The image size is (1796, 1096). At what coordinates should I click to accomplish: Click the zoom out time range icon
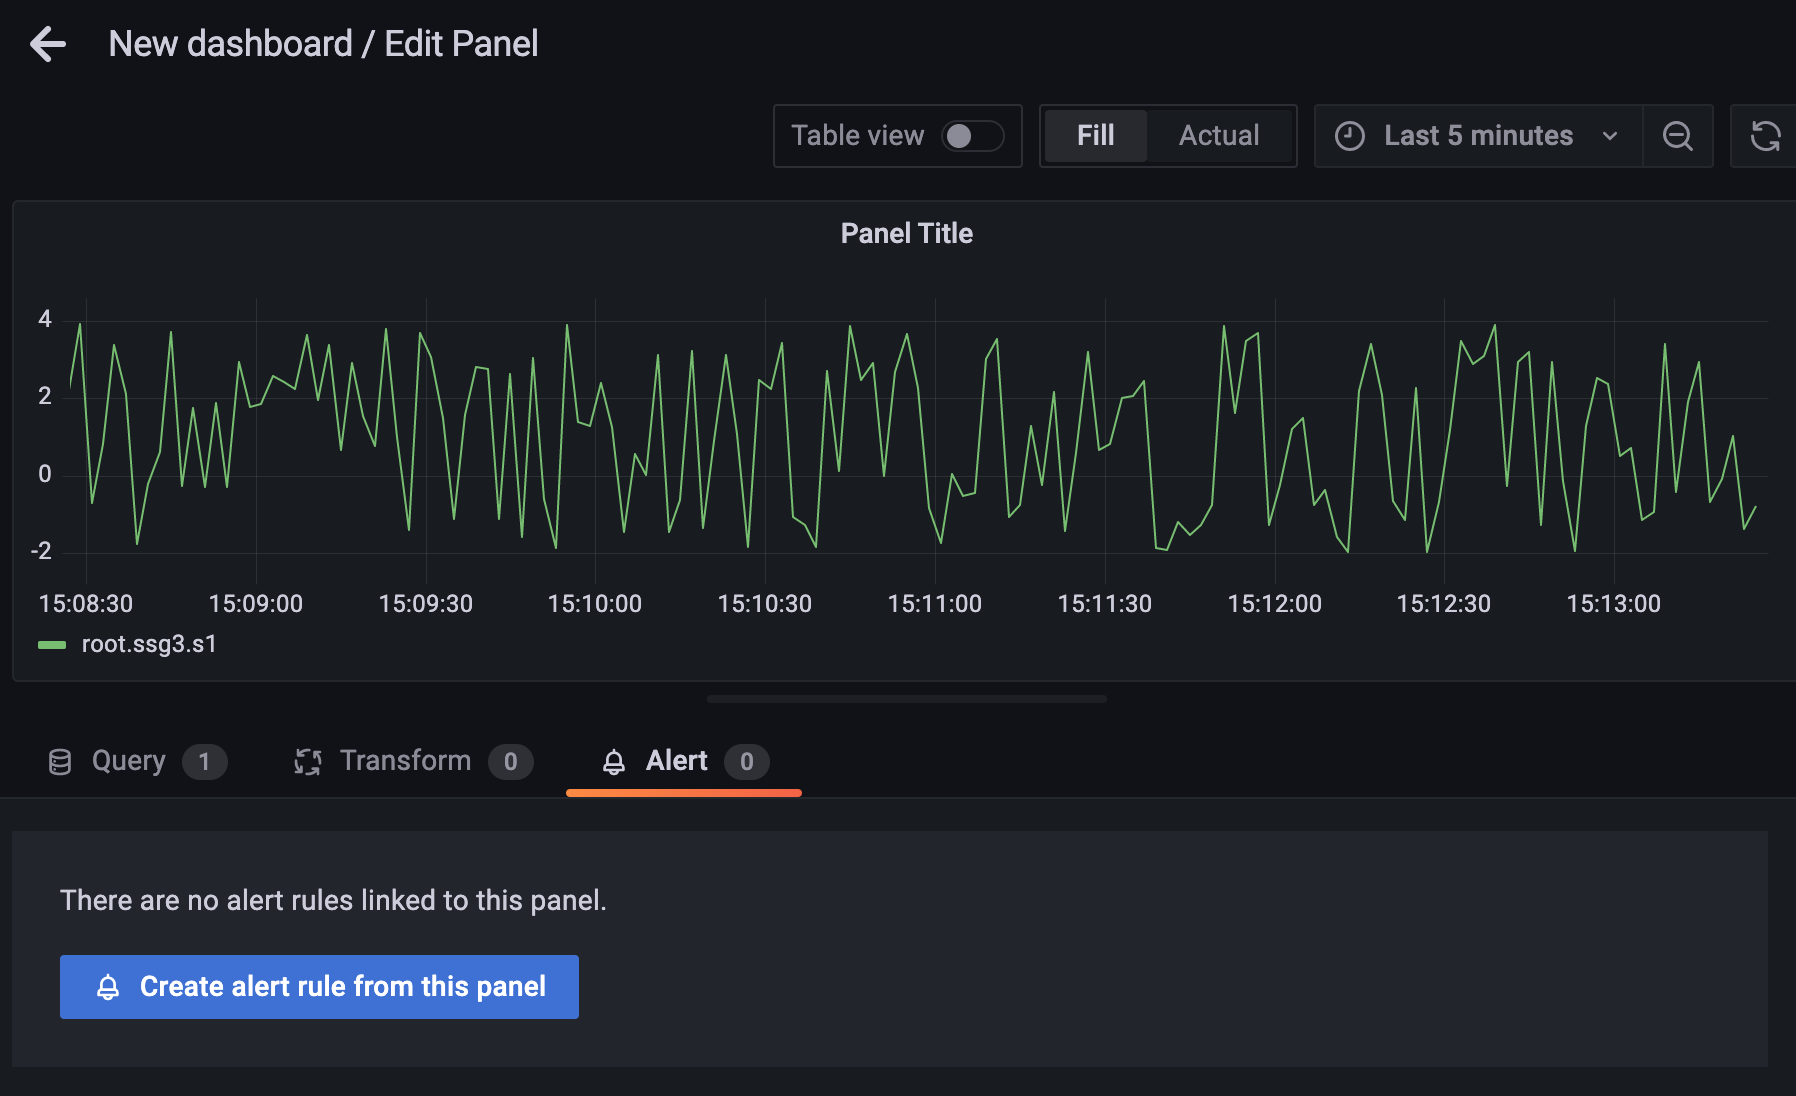(1677, 136)
